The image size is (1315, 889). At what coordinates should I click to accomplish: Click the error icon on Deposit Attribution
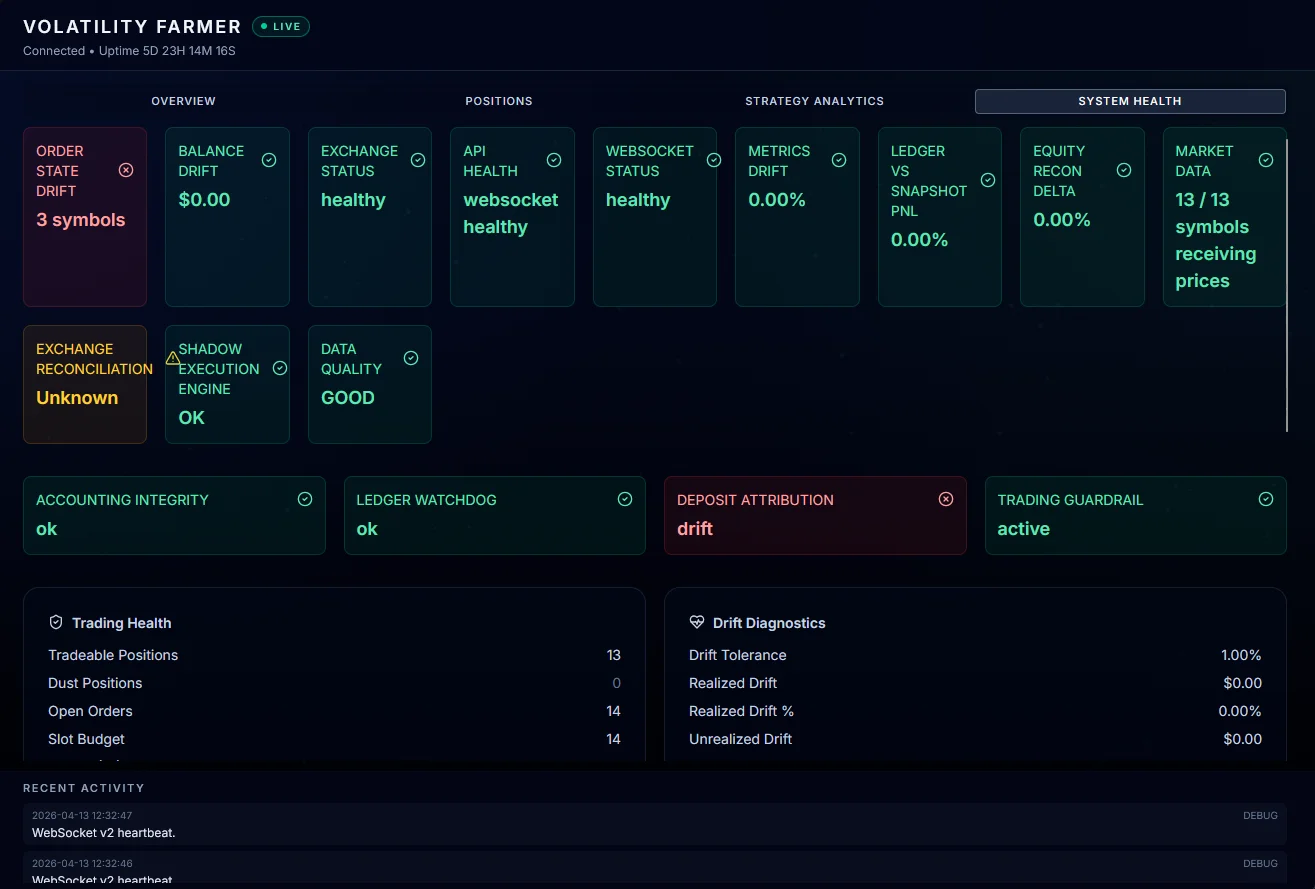(946, 499)
